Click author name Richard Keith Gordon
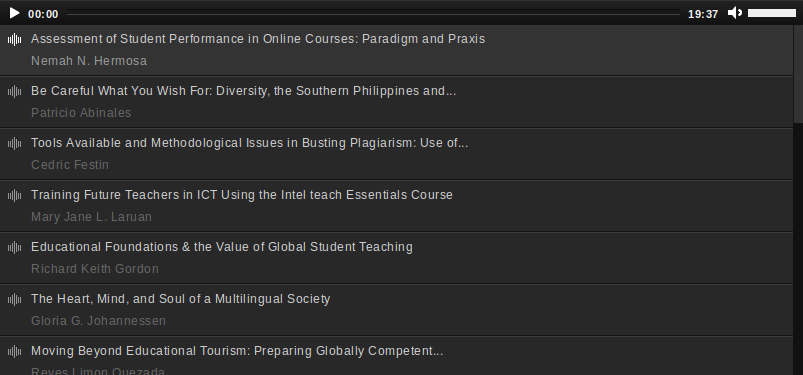The image size is (803, 375). click(x=95, y=269)
